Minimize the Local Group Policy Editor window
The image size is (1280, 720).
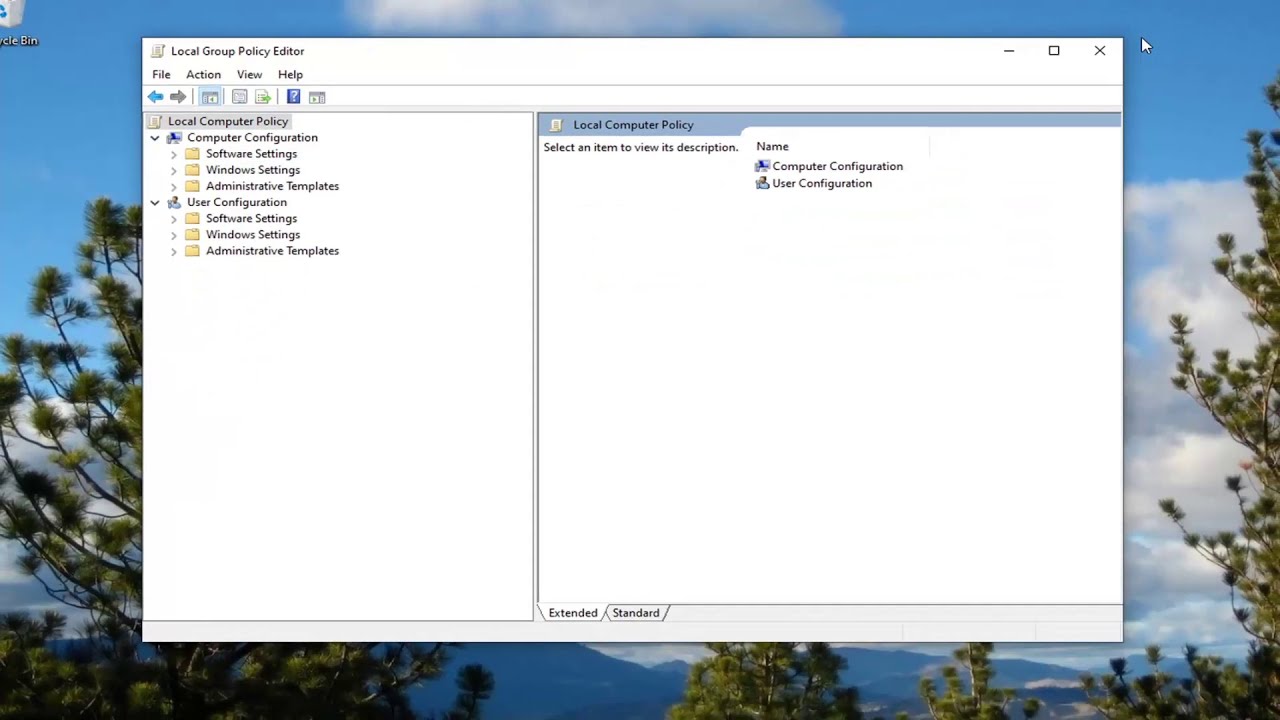click(x=1009, y=51)
